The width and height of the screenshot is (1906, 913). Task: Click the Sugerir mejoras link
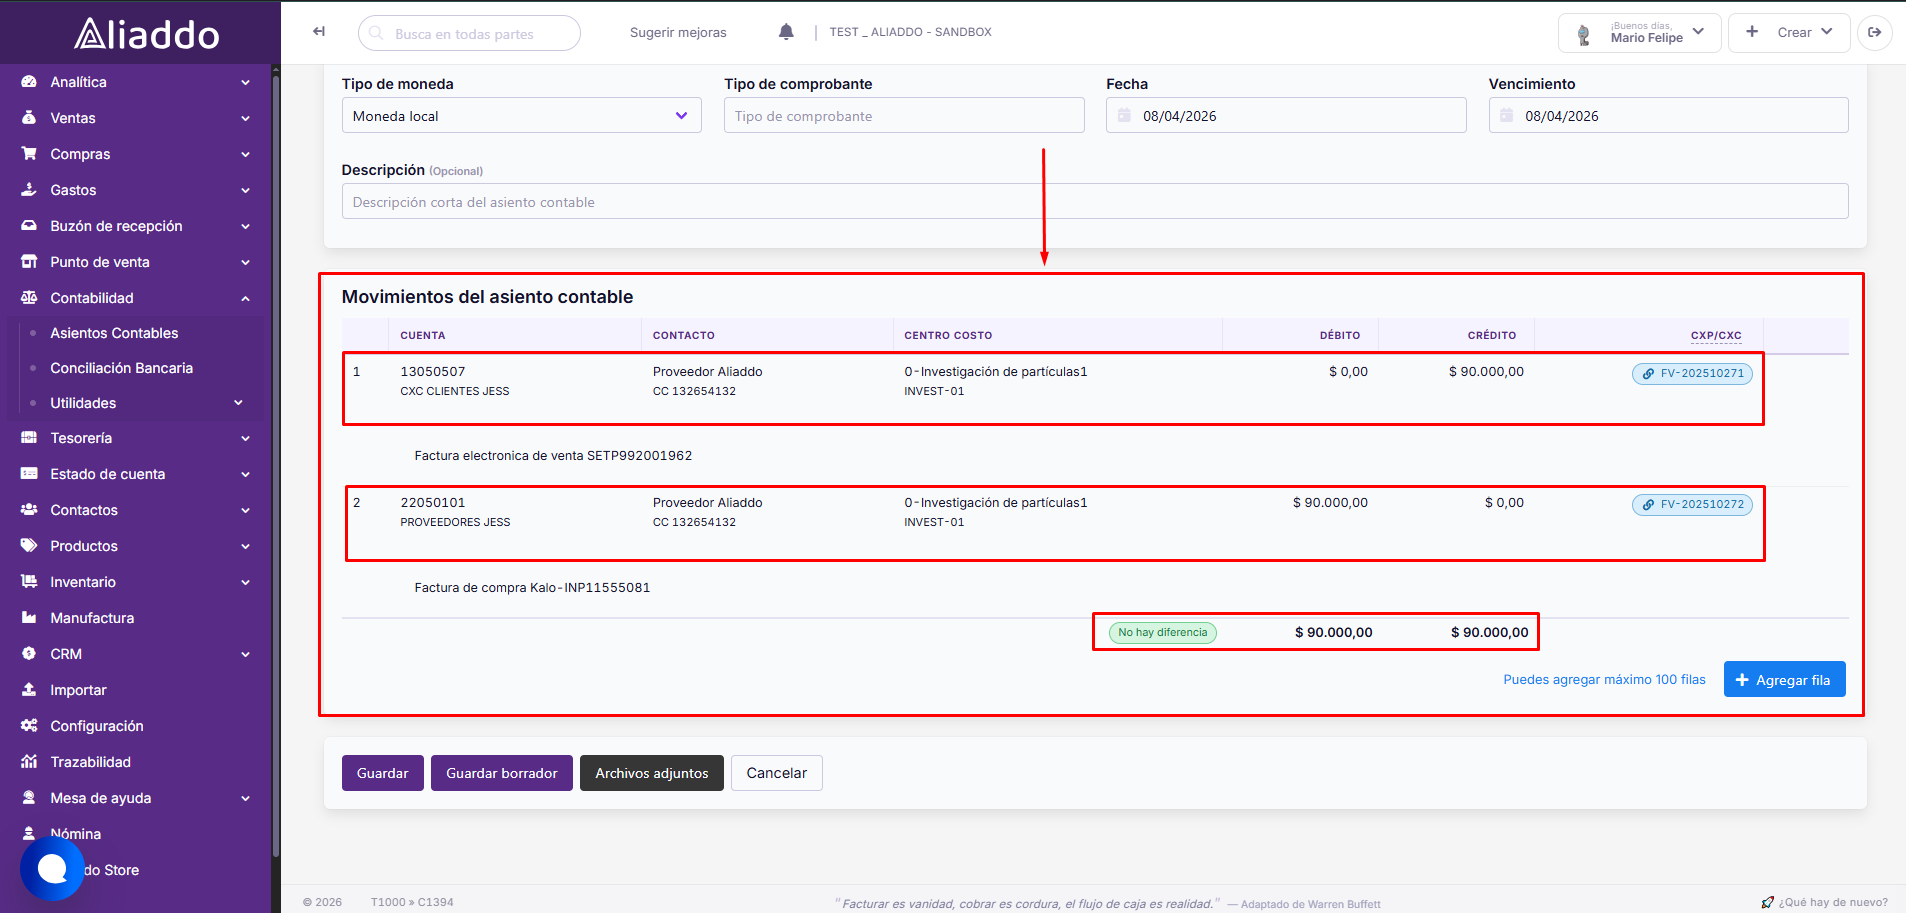(678, 32)
